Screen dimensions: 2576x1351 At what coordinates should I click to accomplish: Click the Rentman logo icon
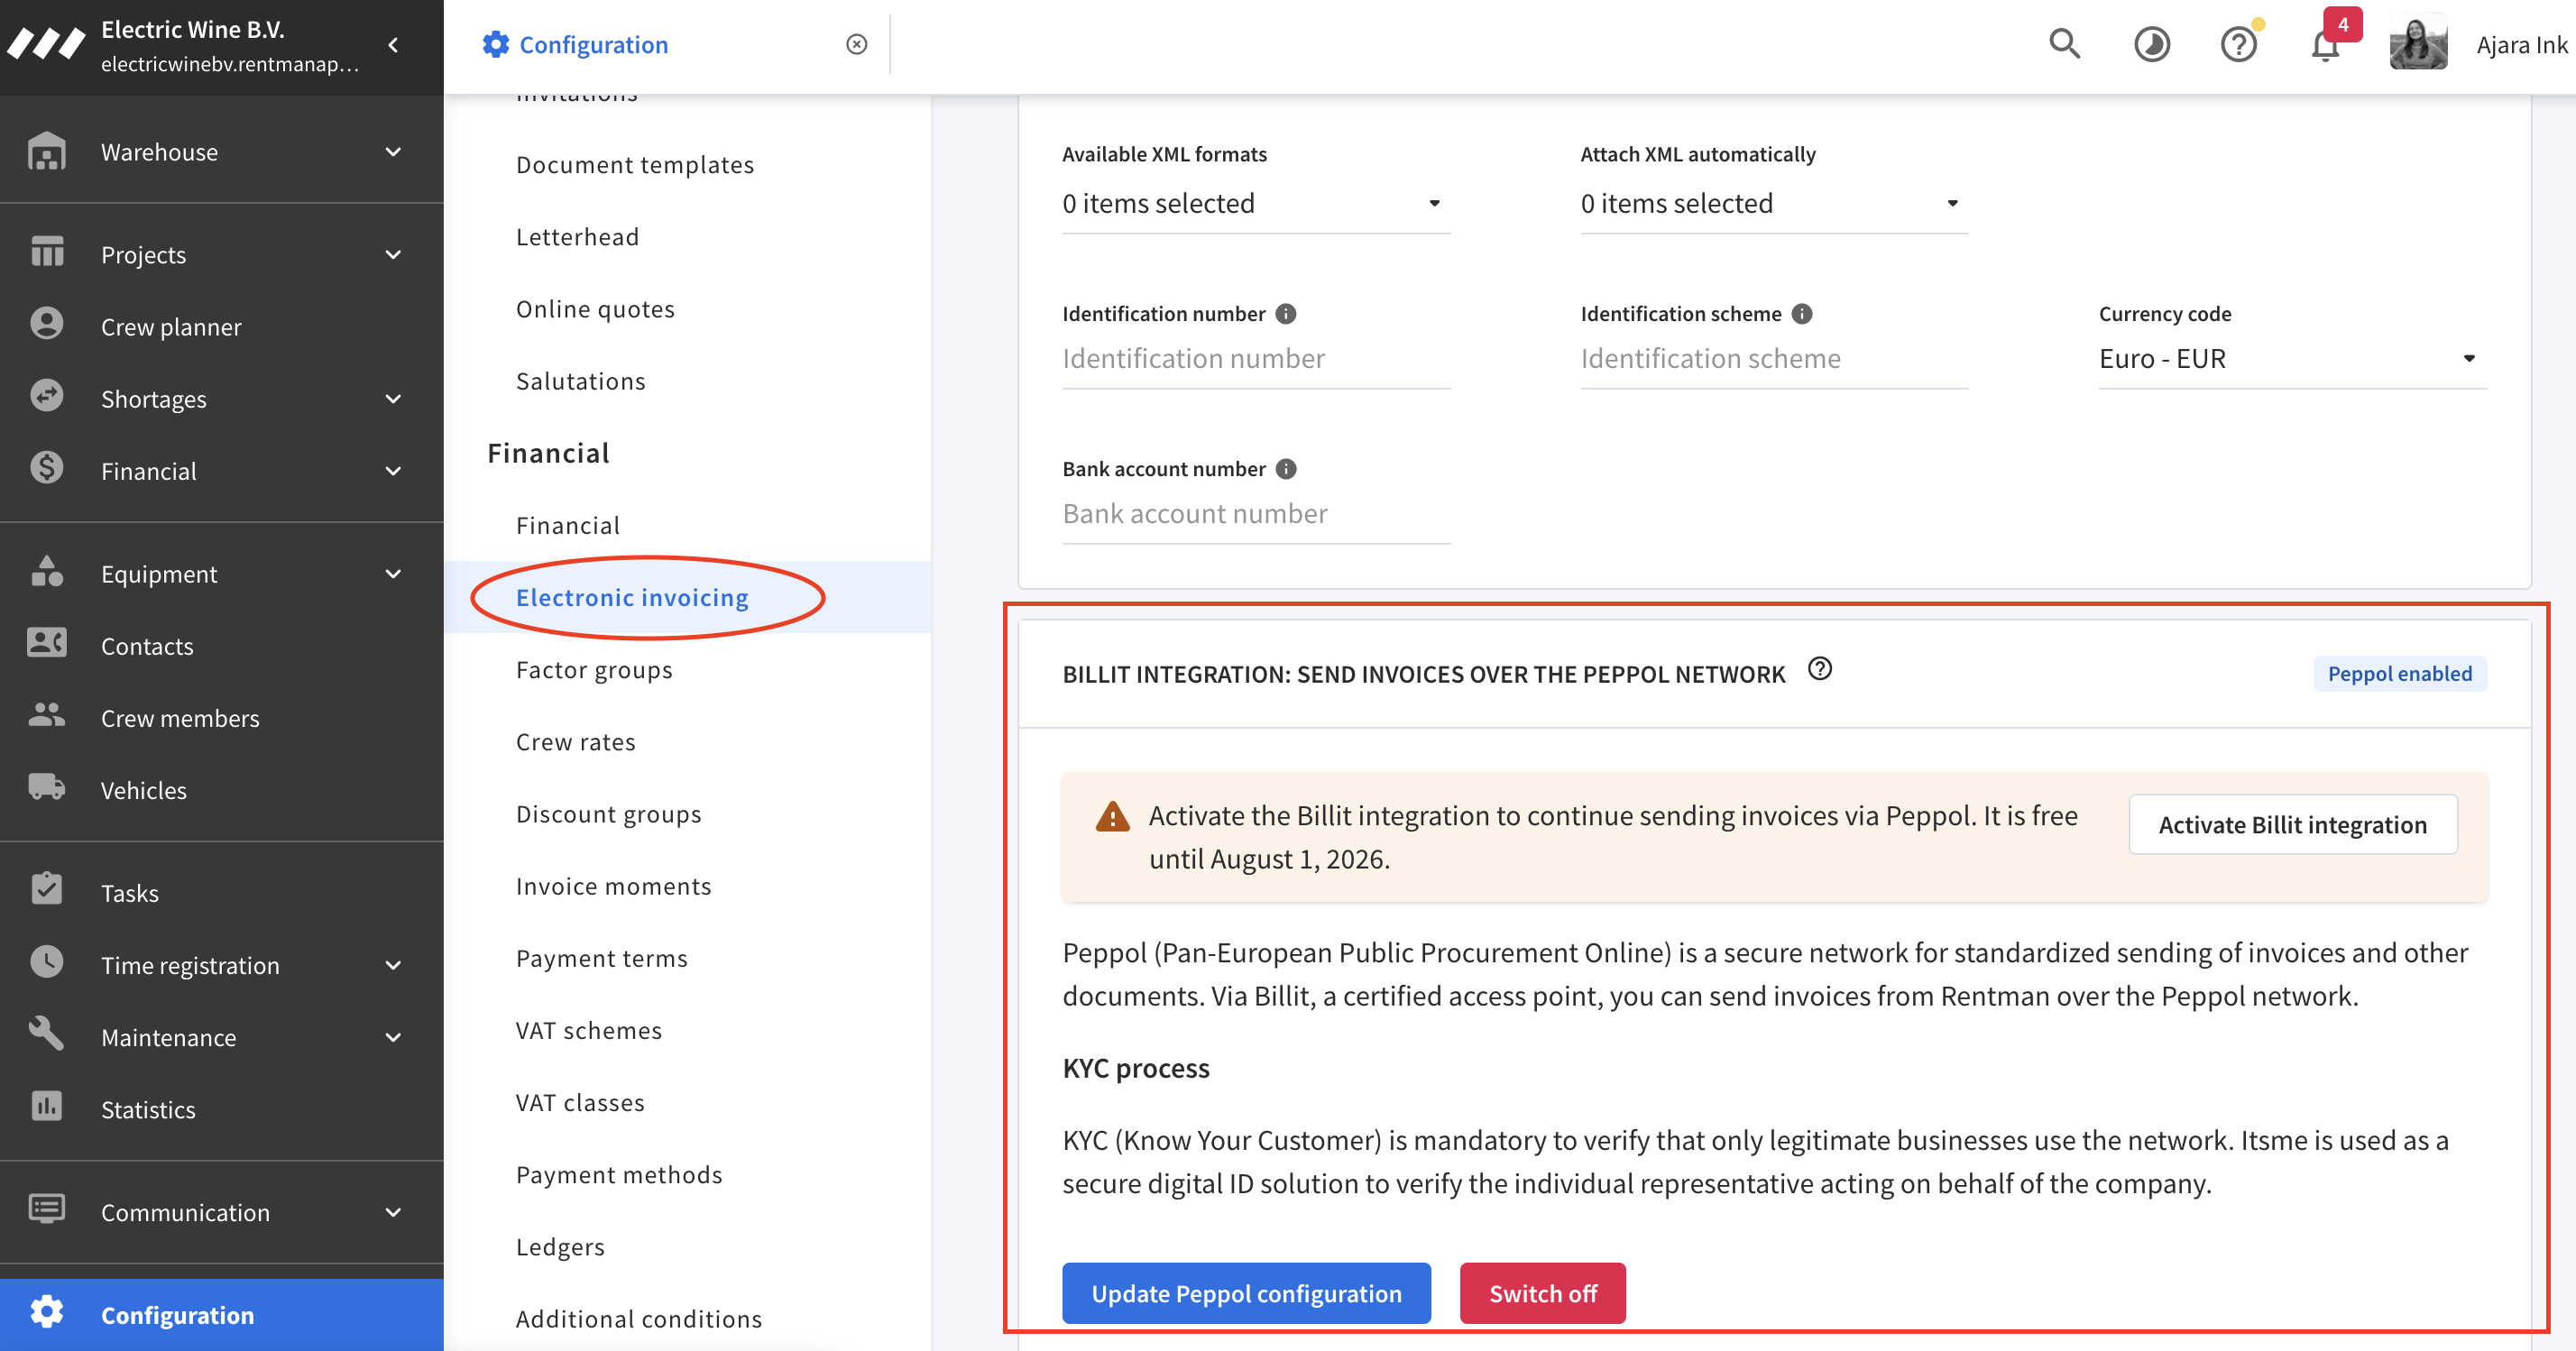coord(46,45)
